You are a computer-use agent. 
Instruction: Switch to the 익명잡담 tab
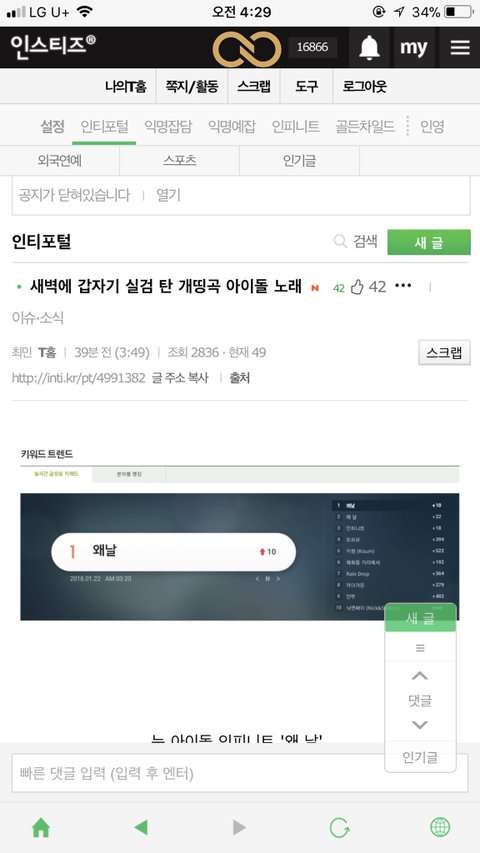(x=168, y=127)
